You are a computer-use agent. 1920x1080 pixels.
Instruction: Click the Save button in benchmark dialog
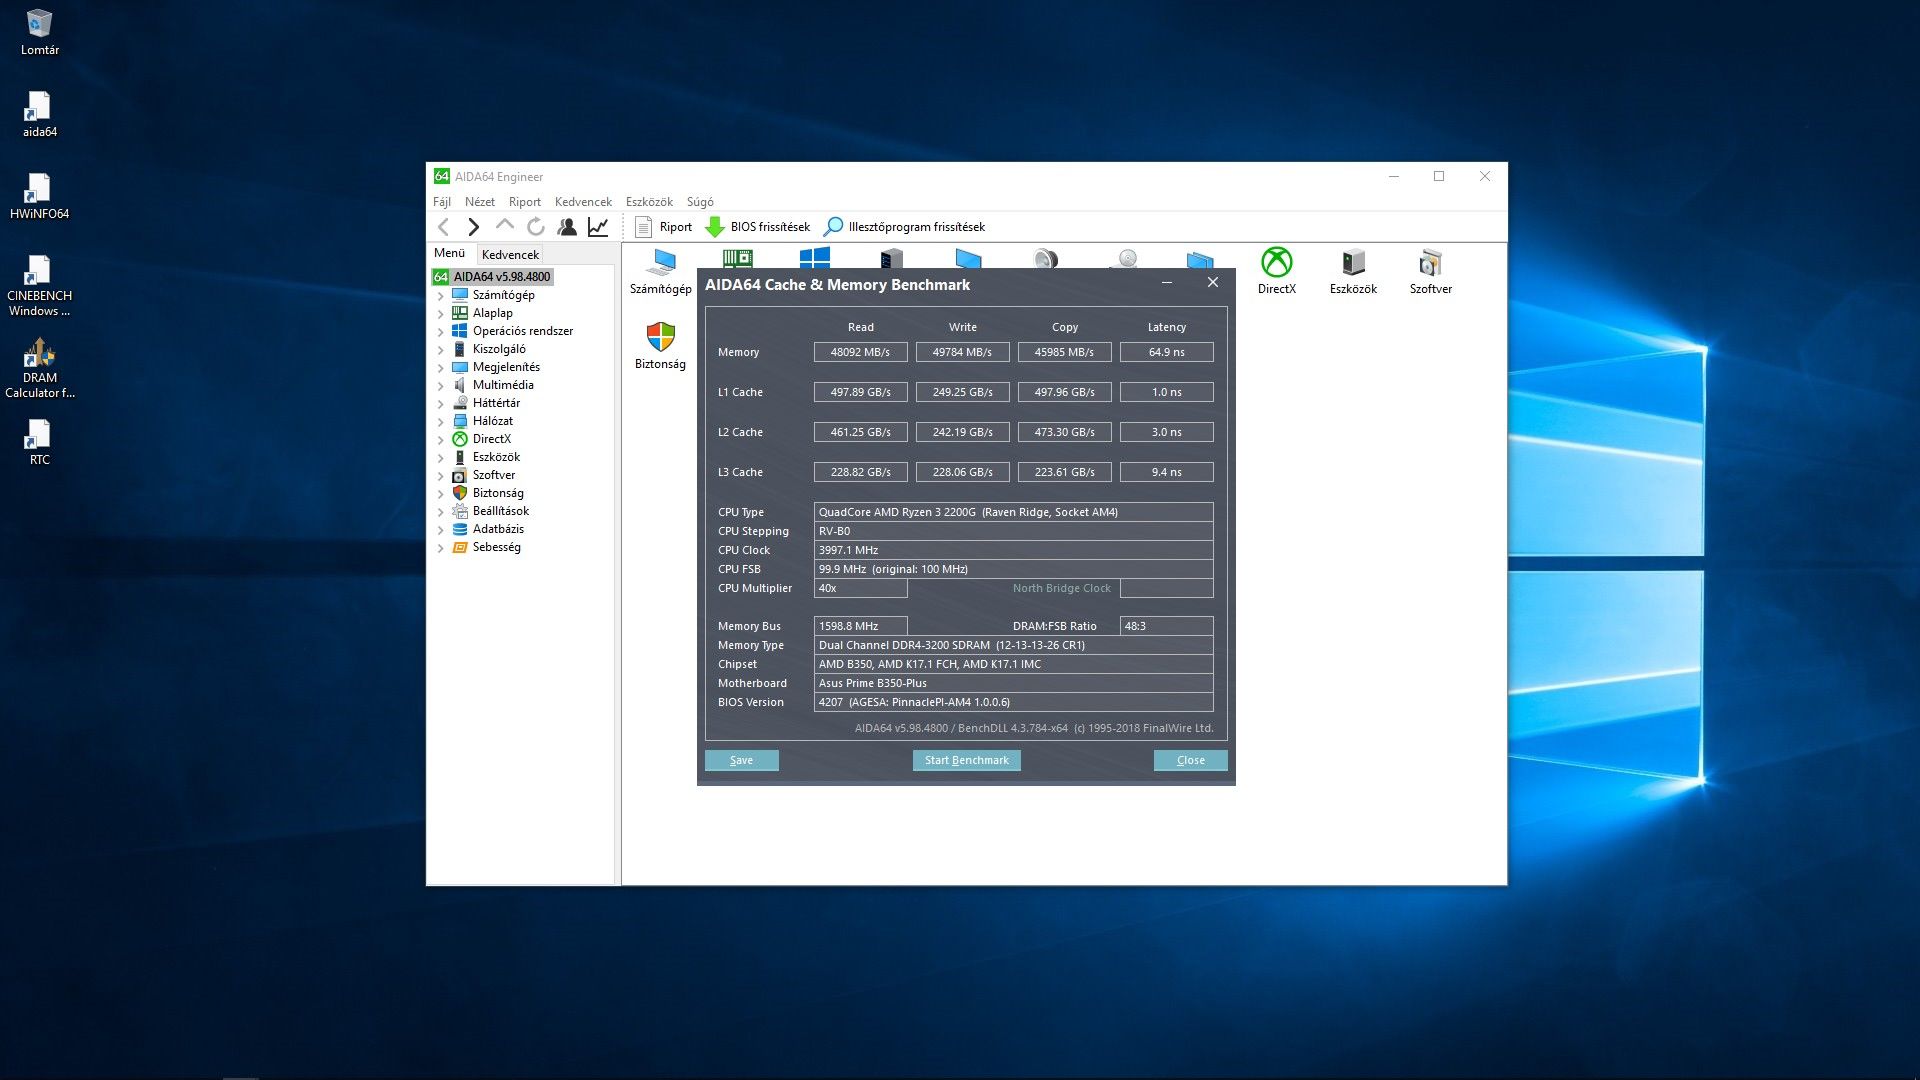click(x=742, y=760)
